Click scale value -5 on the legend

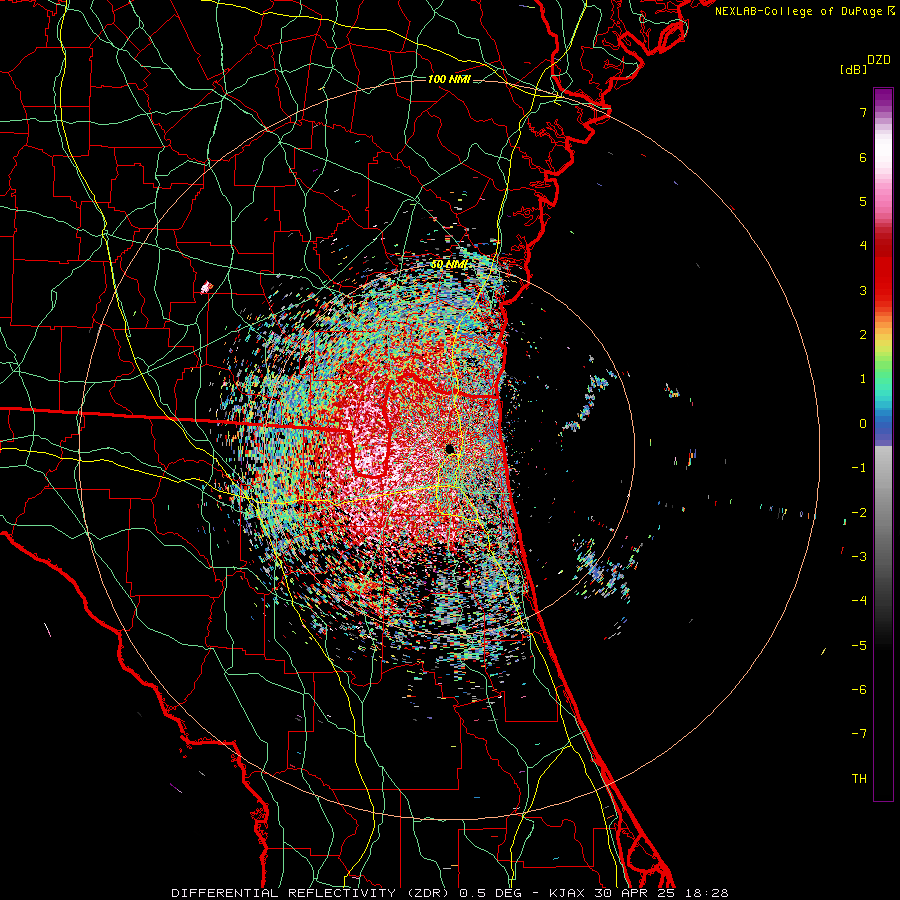(x=859, y=646)
